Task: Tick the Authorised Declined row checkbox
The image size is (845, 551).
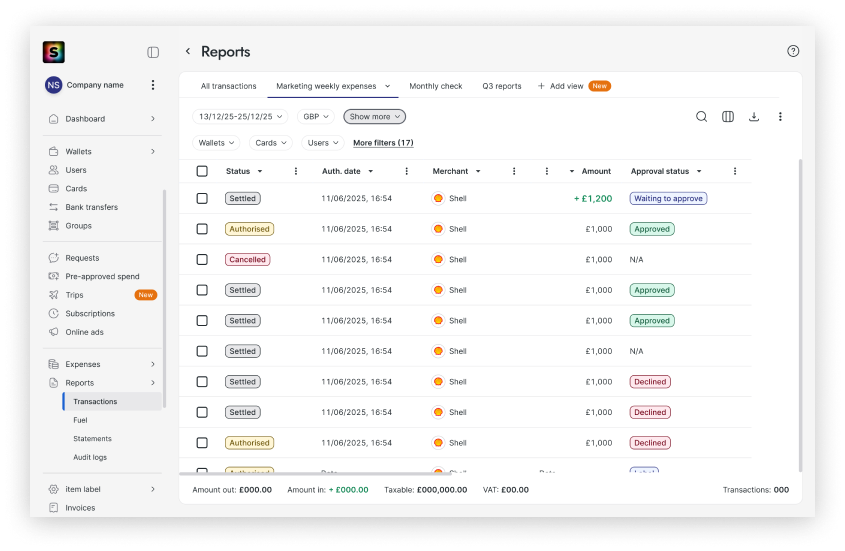Action: [202, 443]
